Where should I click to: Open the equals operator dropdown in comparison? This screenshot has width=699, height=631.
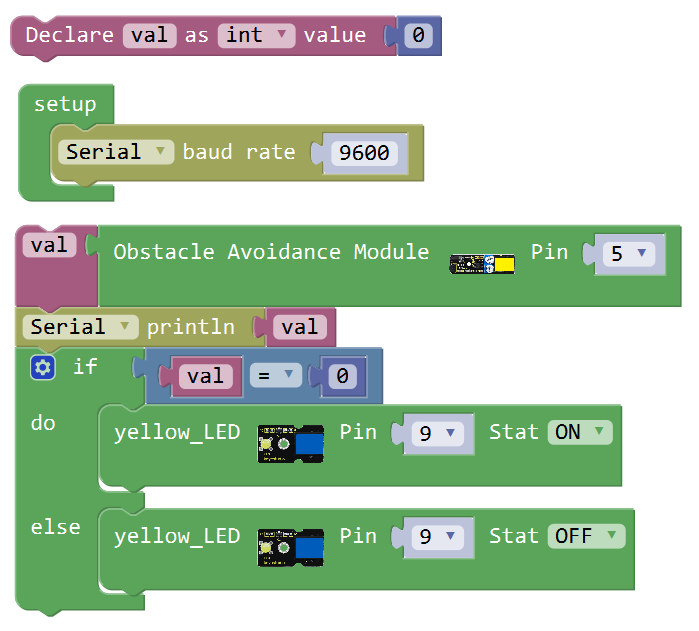pos(276,375)
